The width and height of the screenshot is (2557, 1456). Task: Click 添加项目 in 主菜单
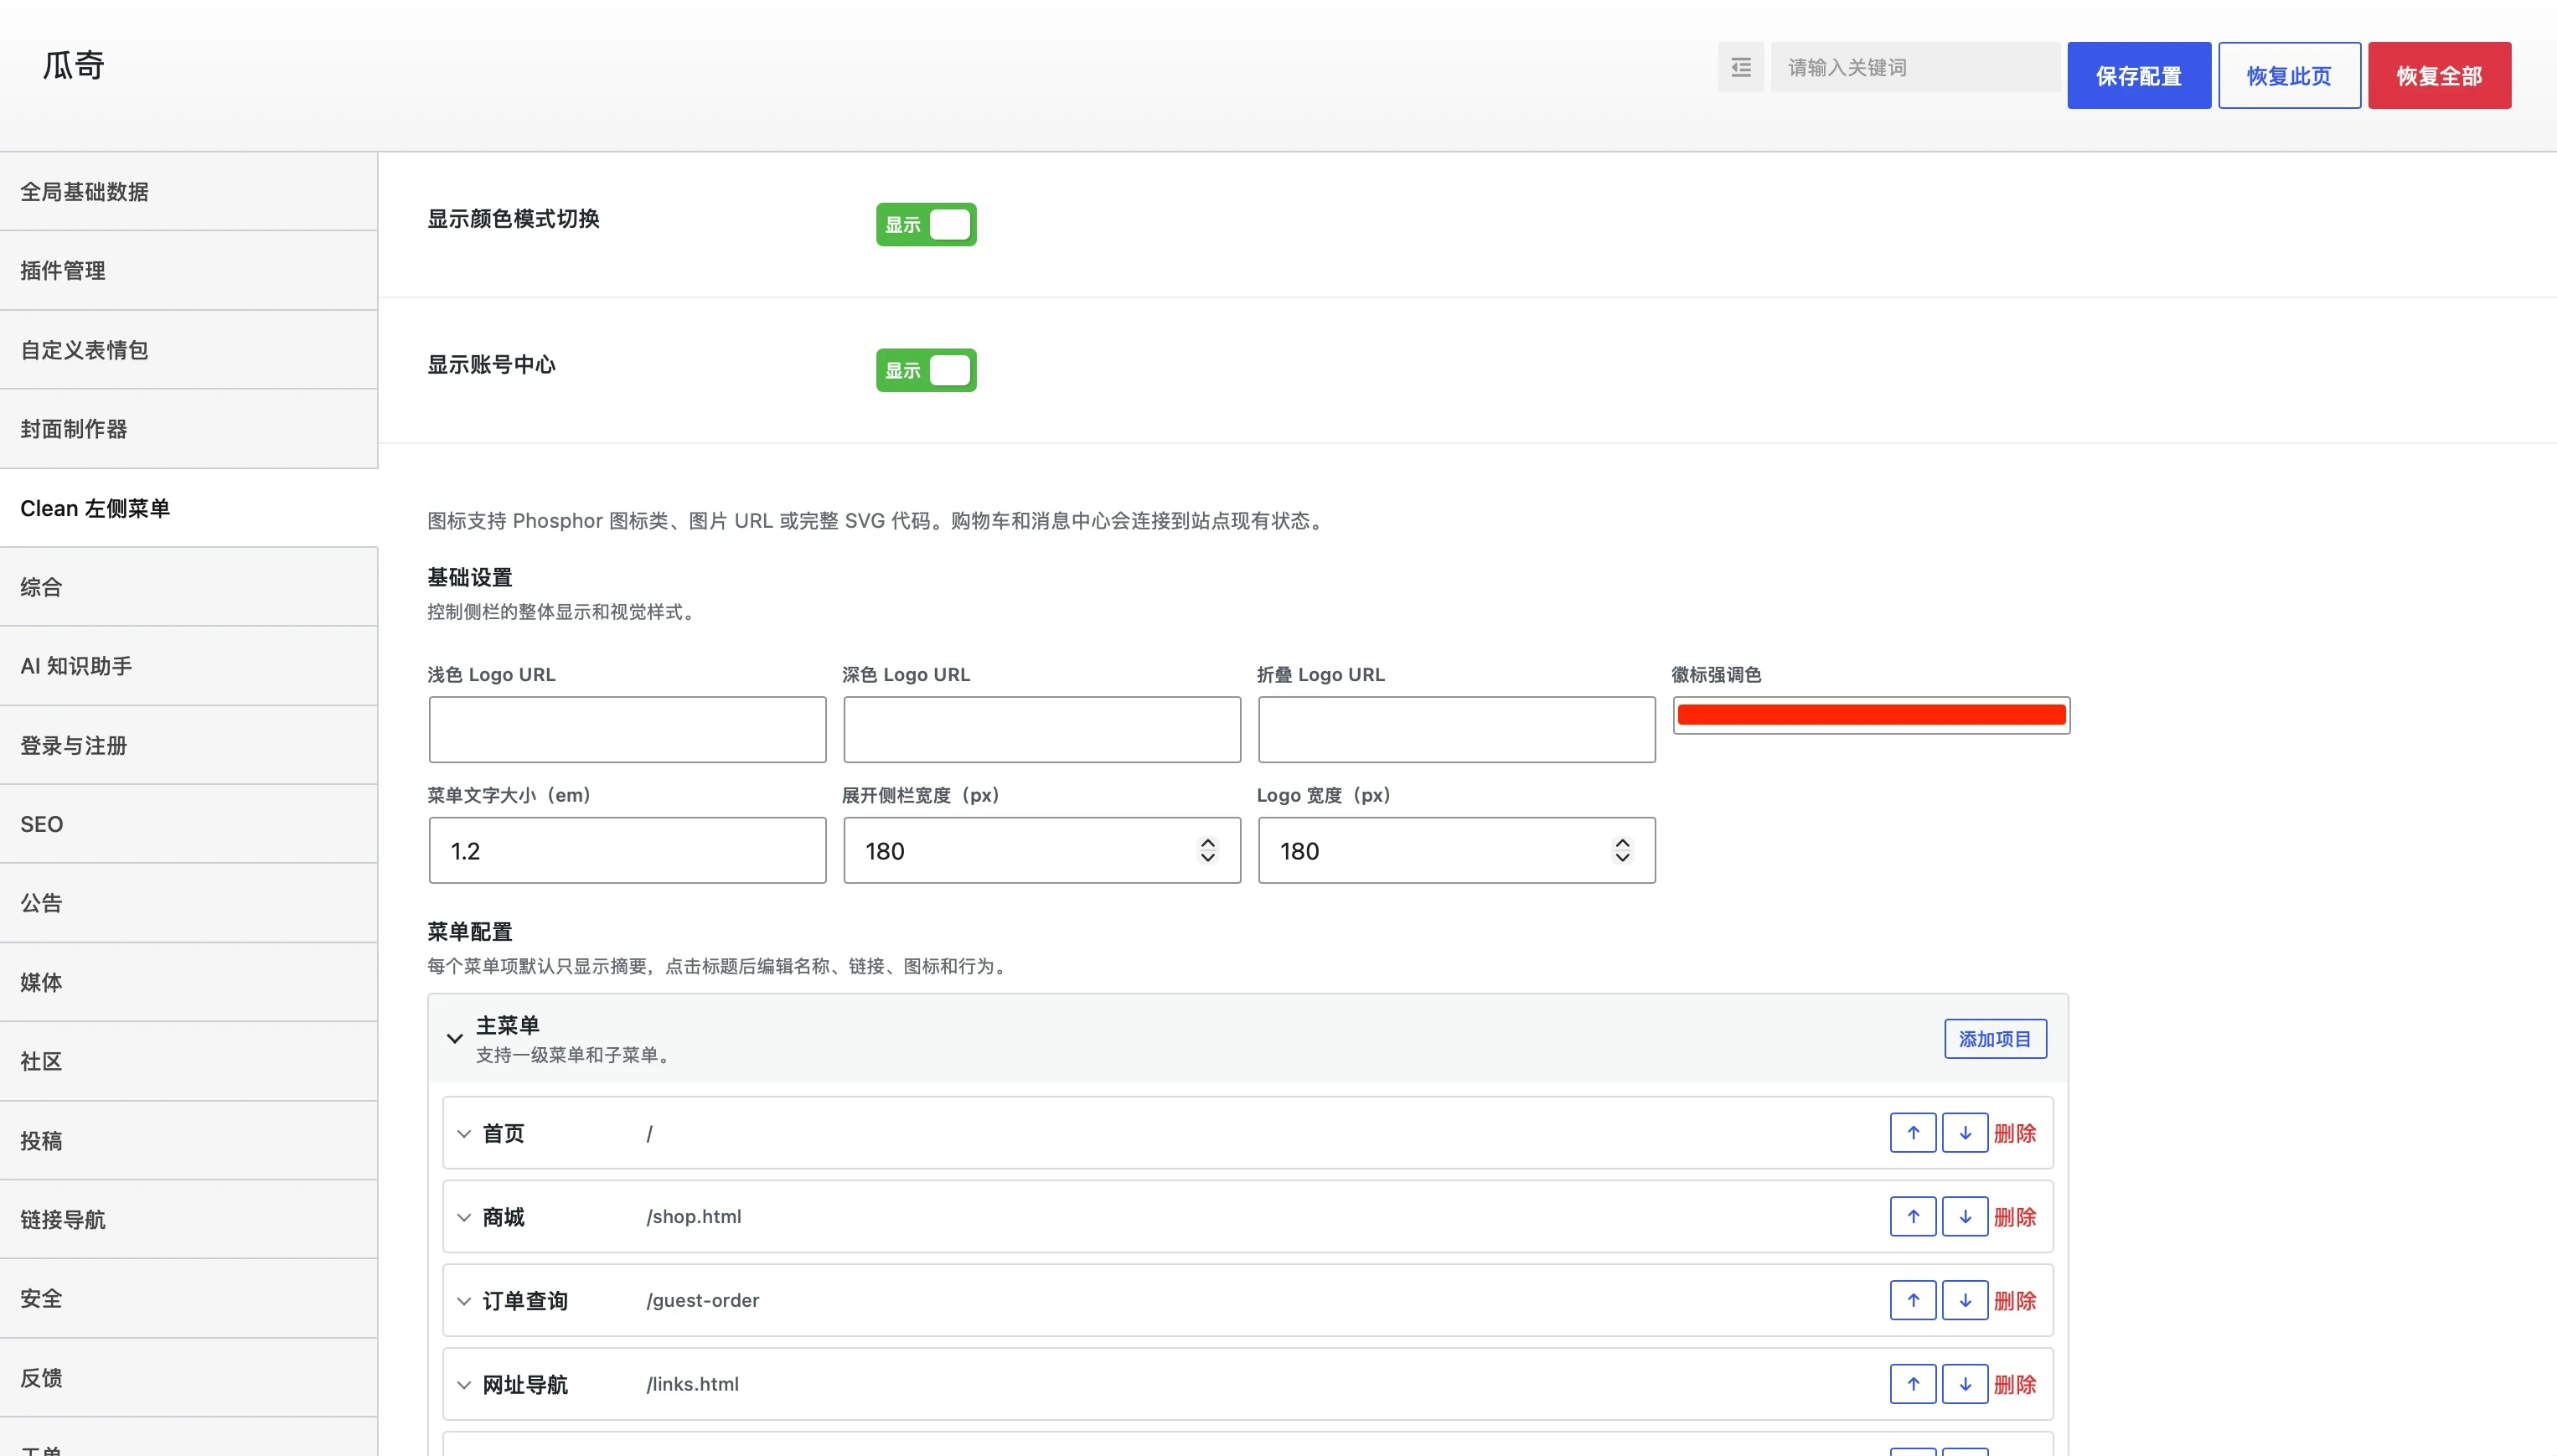point(1994,1039)
